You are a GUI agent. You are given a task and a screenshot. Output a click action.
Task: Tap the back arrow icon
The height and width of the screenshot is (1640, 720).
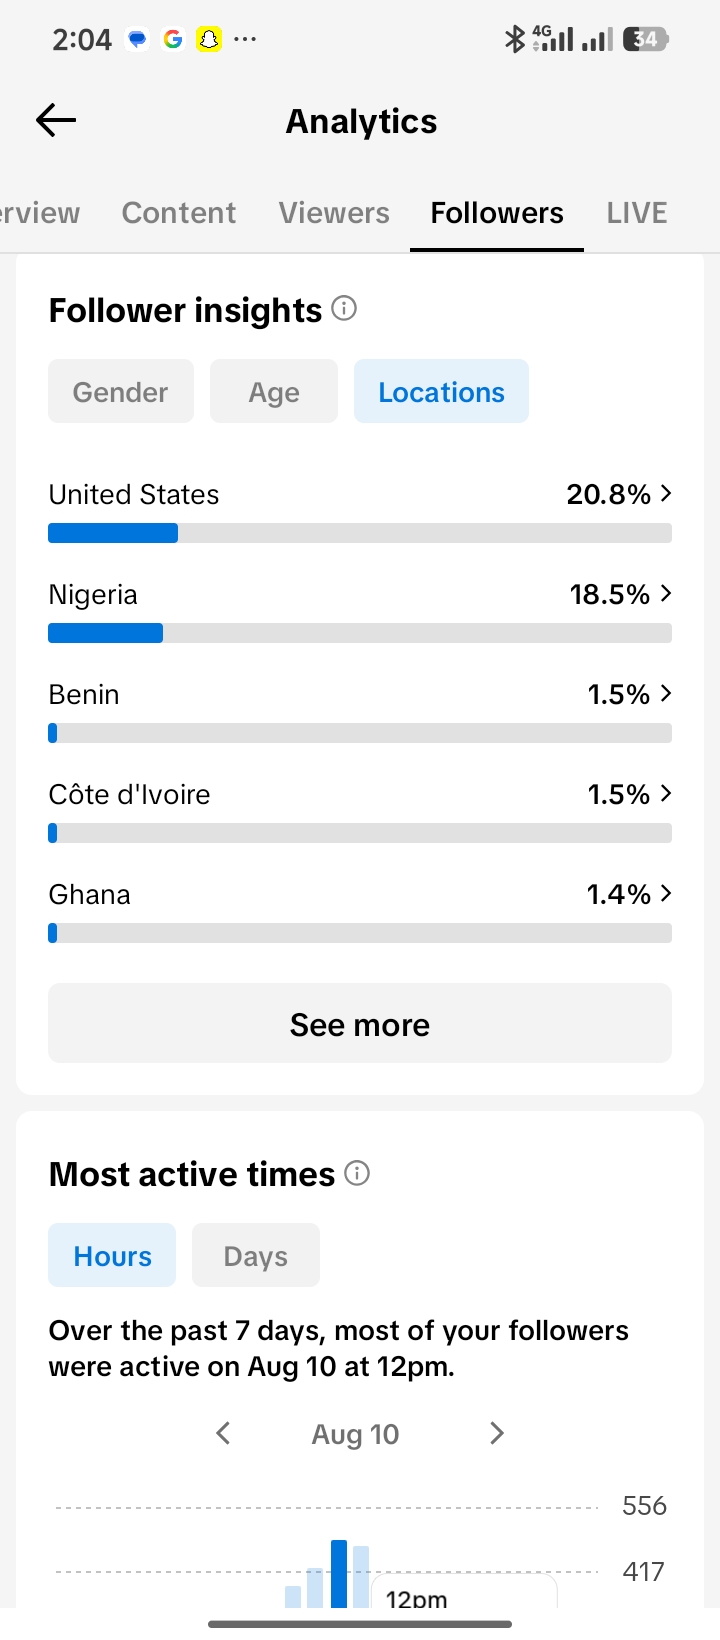click(56, 121)
